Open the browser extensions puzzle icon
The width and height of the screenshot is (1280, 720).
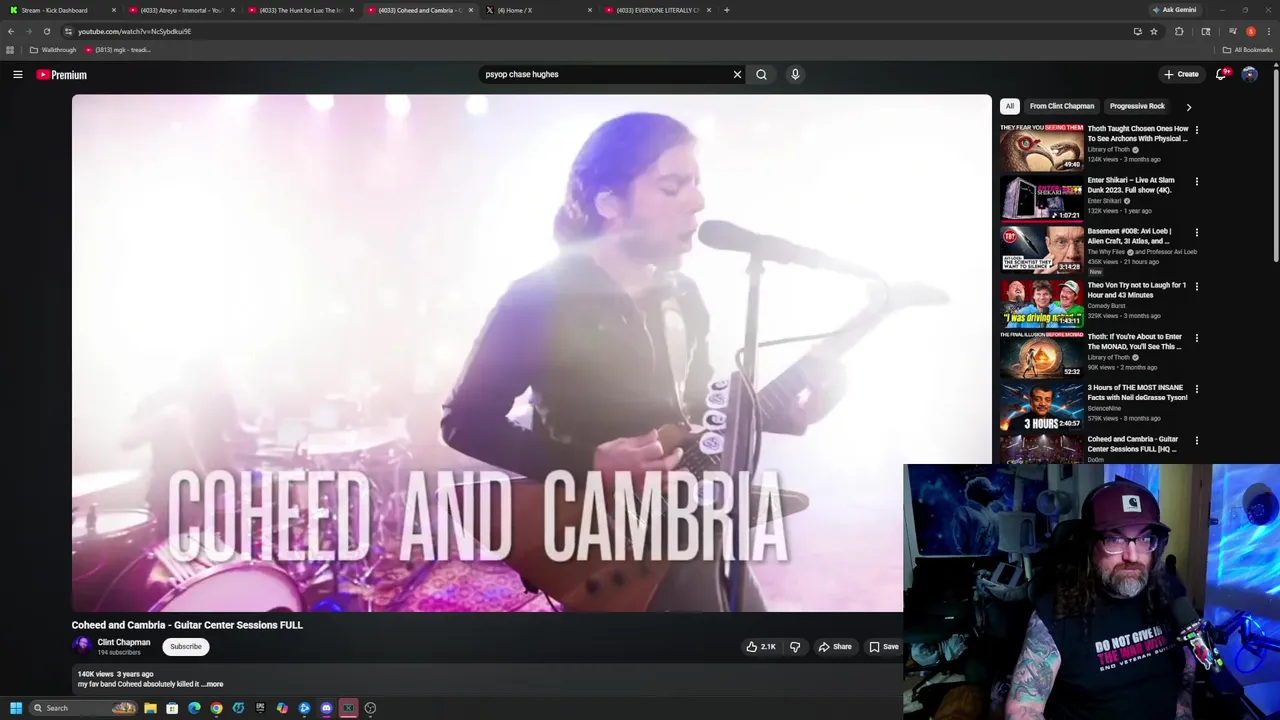[1179, 31]
